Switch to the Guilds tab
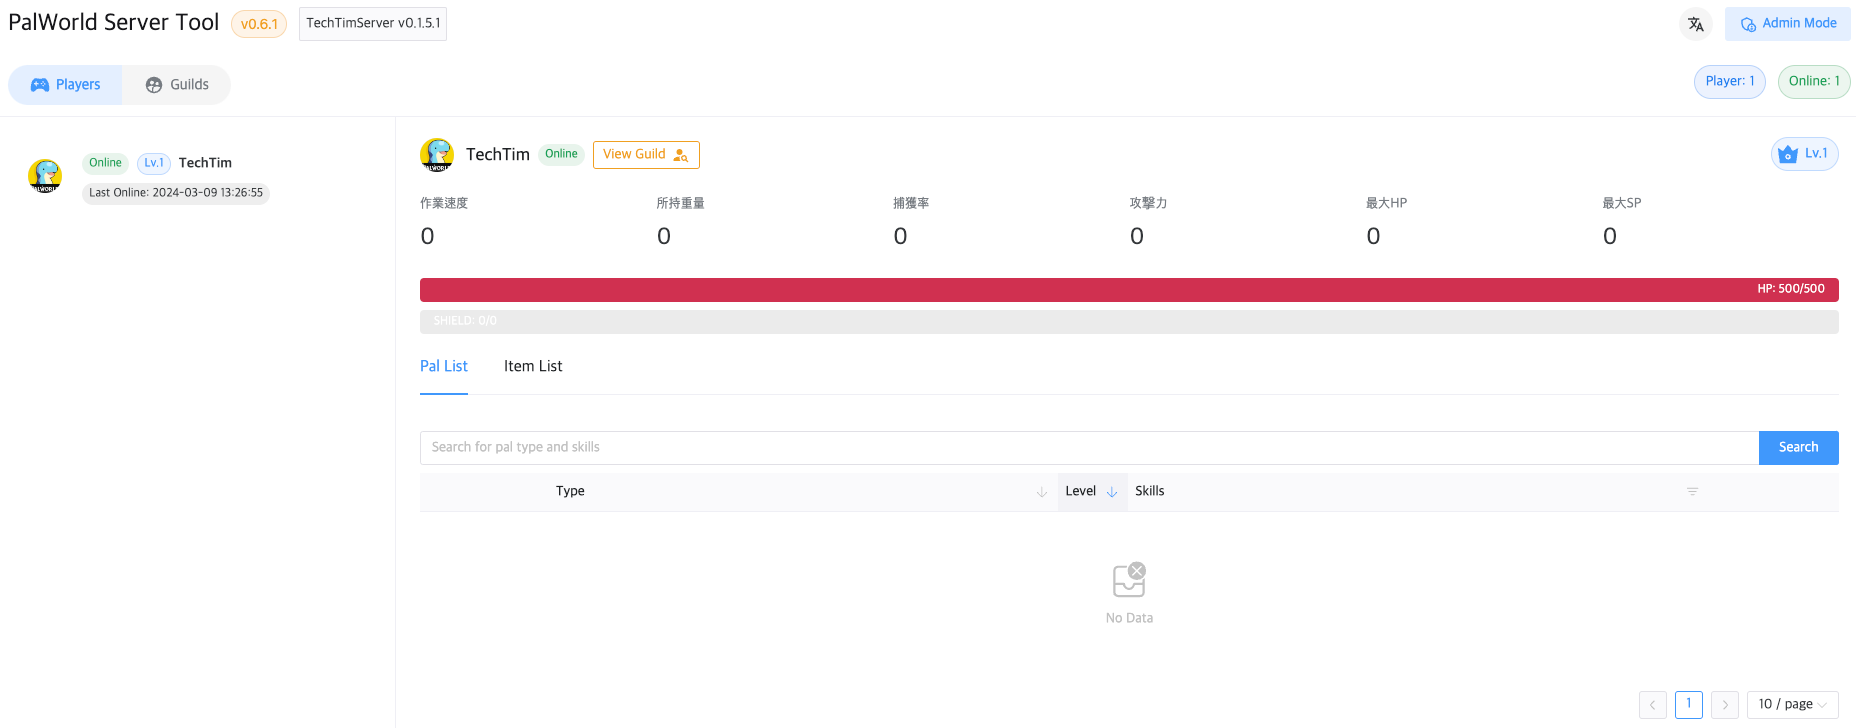Screen dimensions: 1856x728 point(177,85)
